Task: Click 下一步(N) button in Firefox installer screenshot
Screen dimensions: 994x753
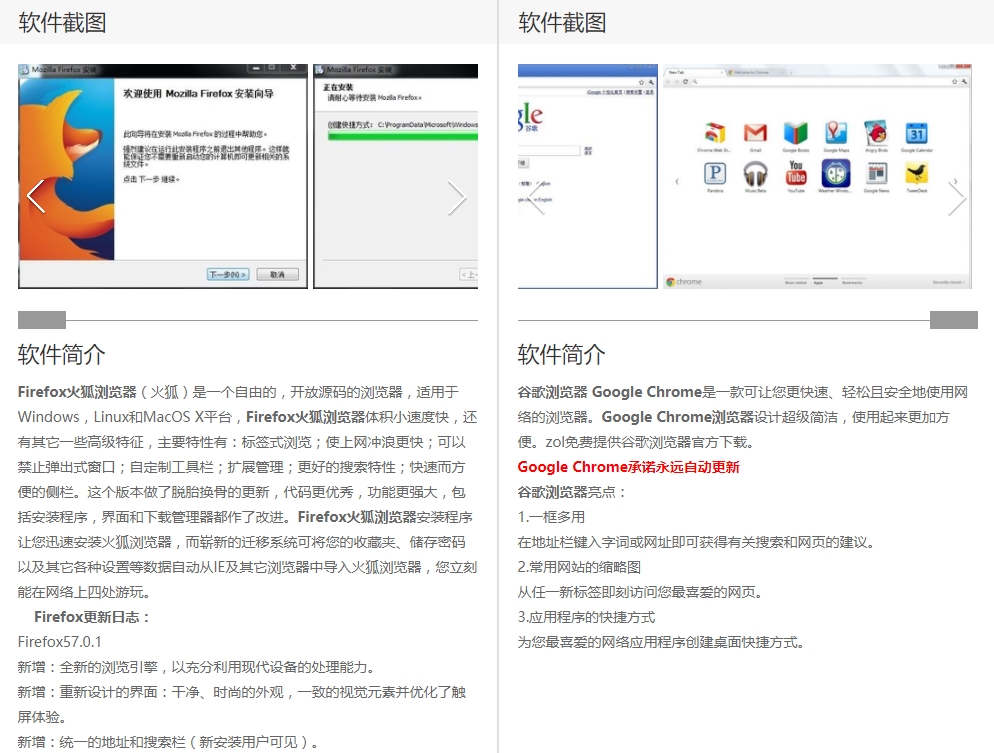Action: coord(228,274)
